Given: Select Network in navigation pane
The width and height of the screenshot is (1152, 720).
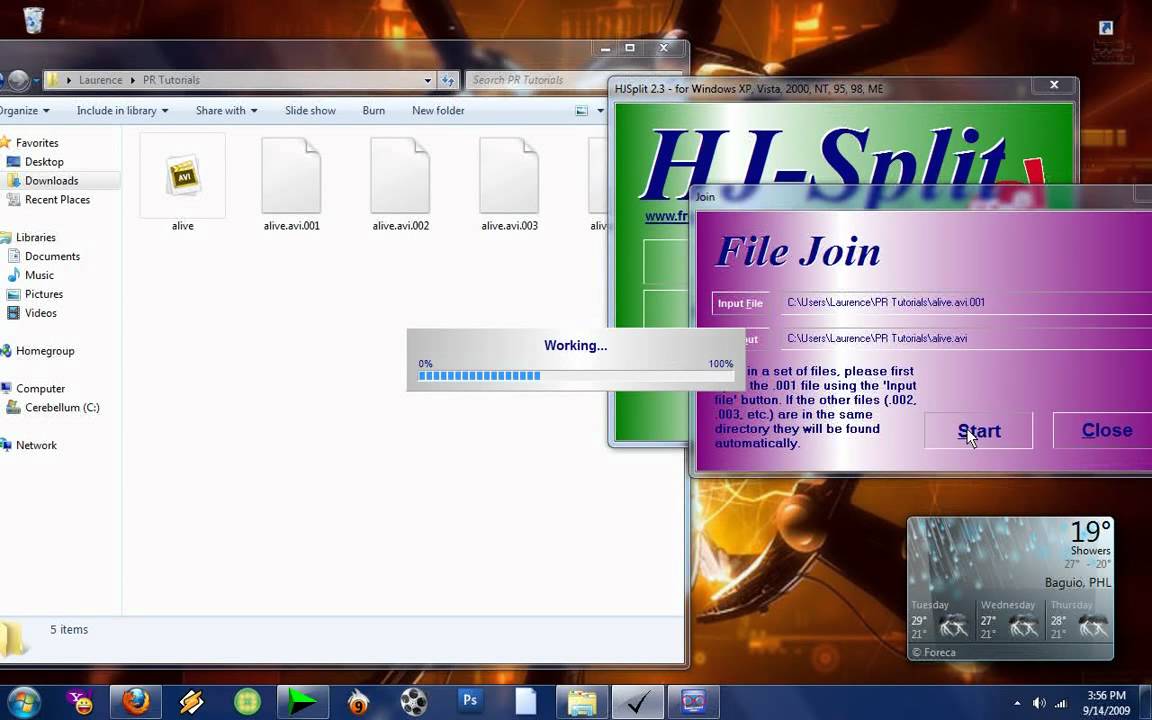Looking at the screenshot, I should [x=36, y=445].
